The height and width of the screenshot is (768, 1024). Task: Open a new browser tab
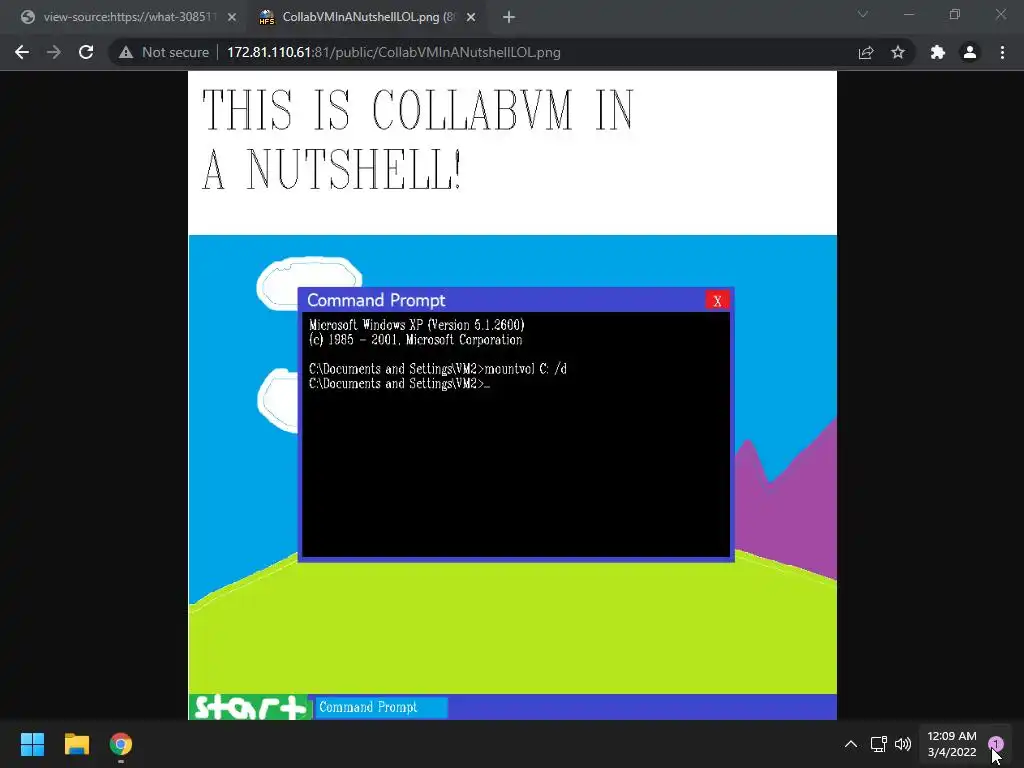click(509, 17)
